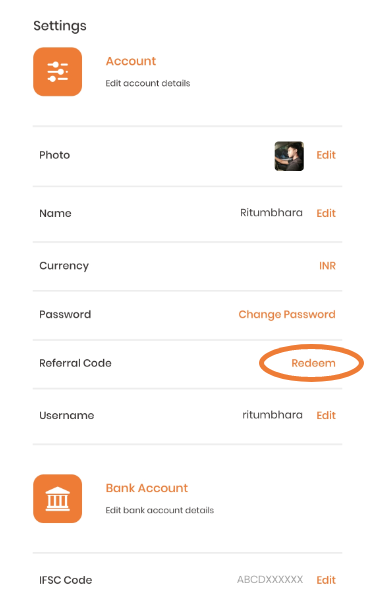375x593 pixels.
Task: Select the INR currency option
Action: tap(327, 265)
